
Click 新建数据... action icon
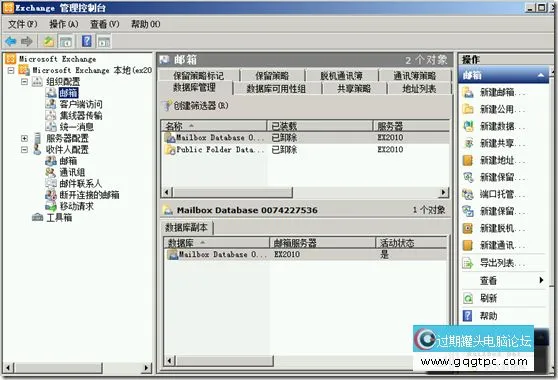468,126
